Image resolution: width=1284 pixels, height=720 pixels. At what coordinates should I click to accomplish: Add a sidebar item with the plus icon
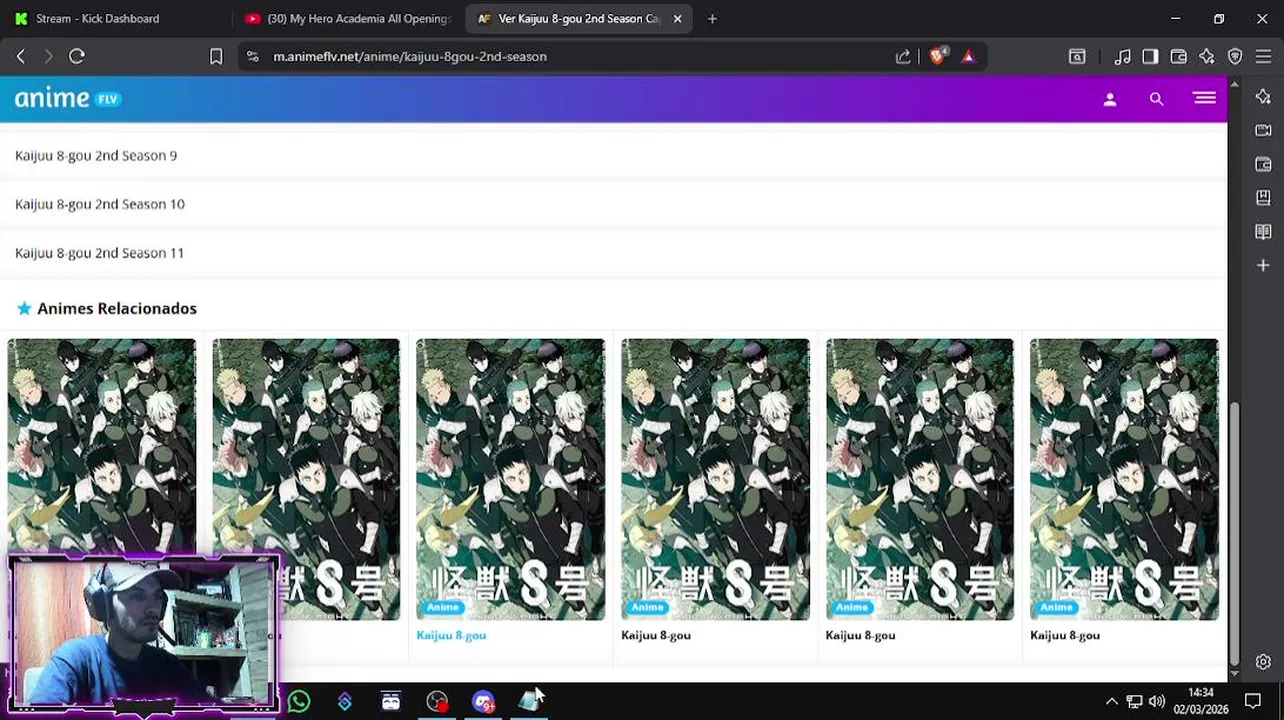(1263, 265)
